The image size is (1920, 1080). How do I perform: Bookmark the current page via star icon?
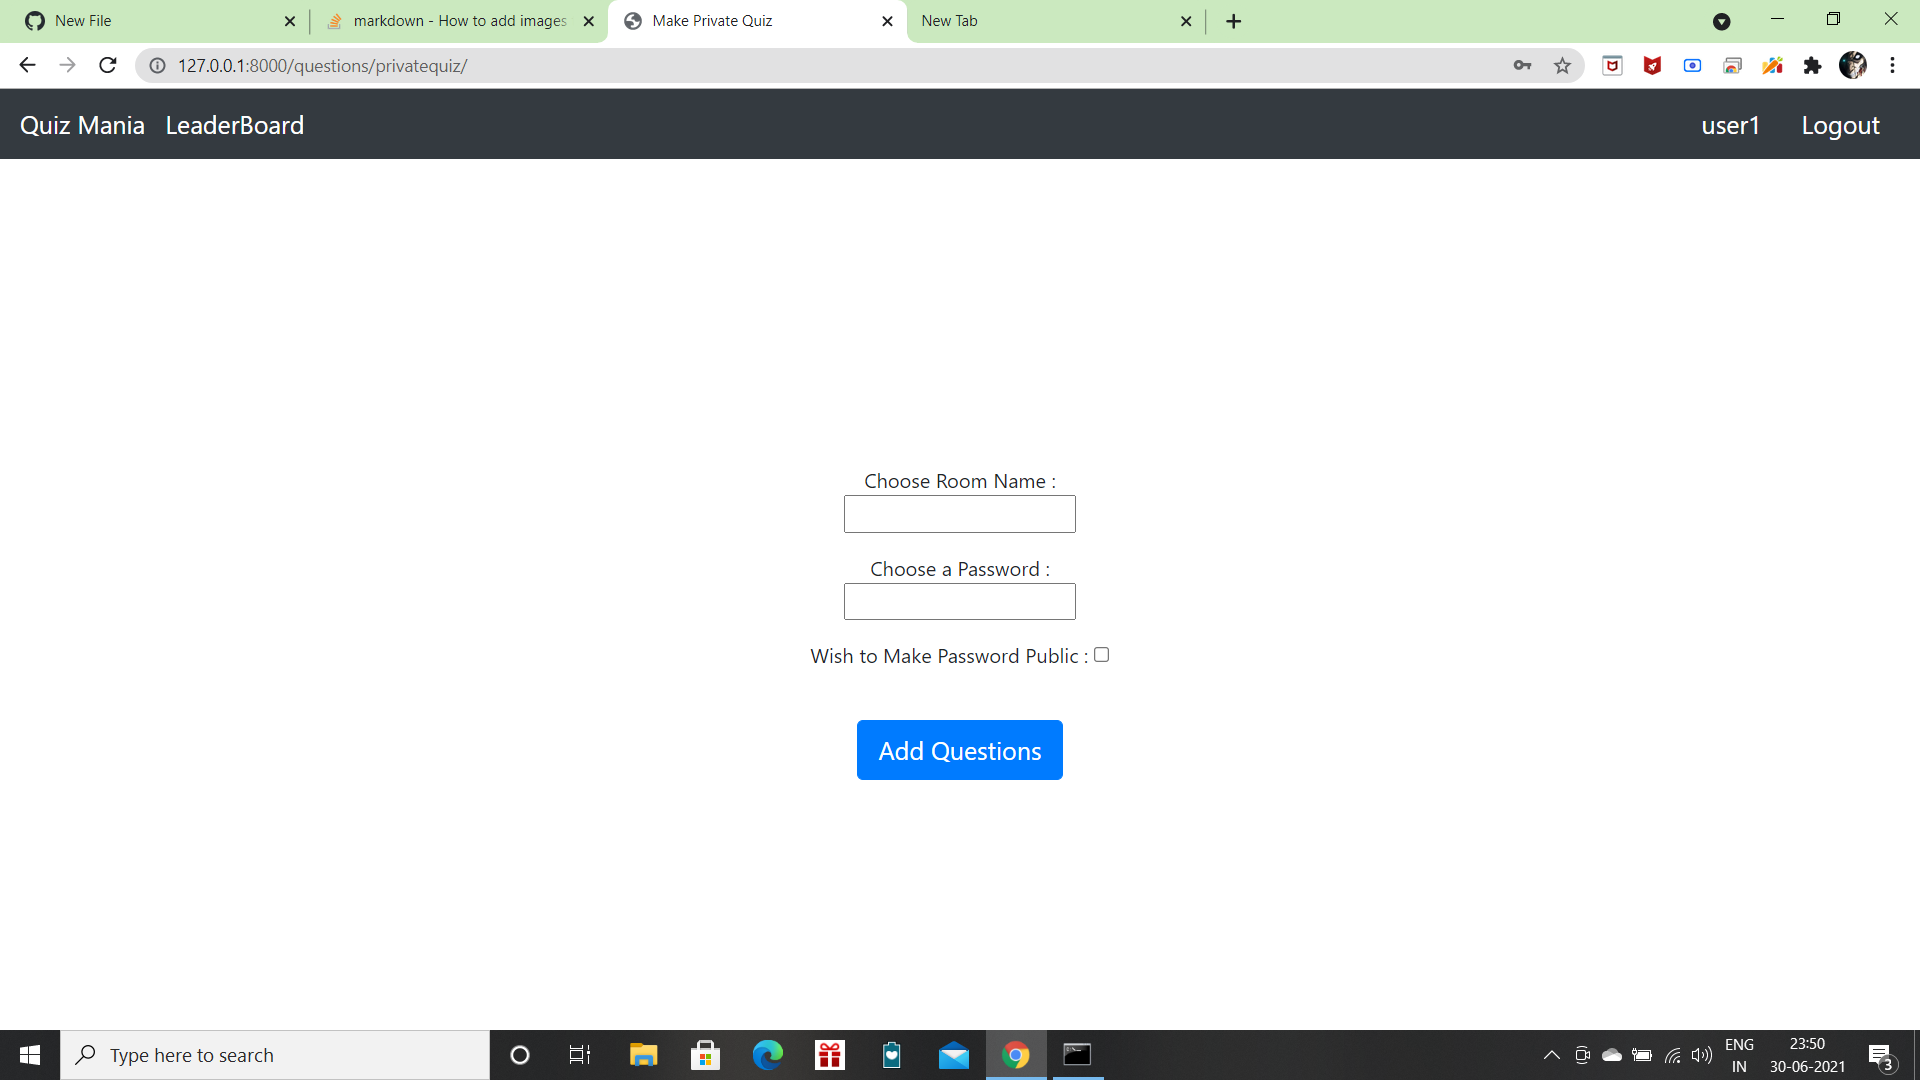(1562, 65)
